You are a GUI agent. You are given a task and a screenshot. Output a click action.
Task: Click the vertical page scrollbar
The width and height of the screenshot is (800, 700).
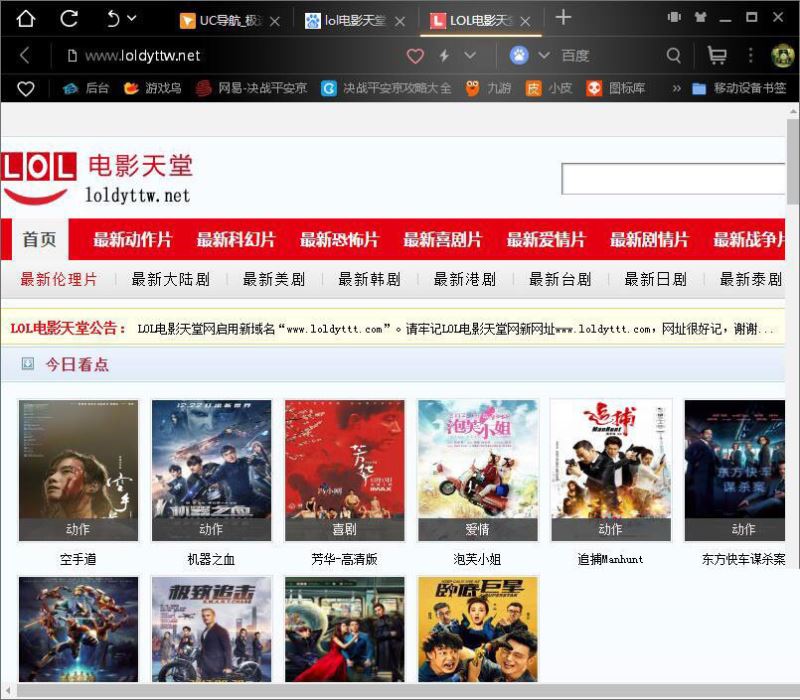point(793,161)
